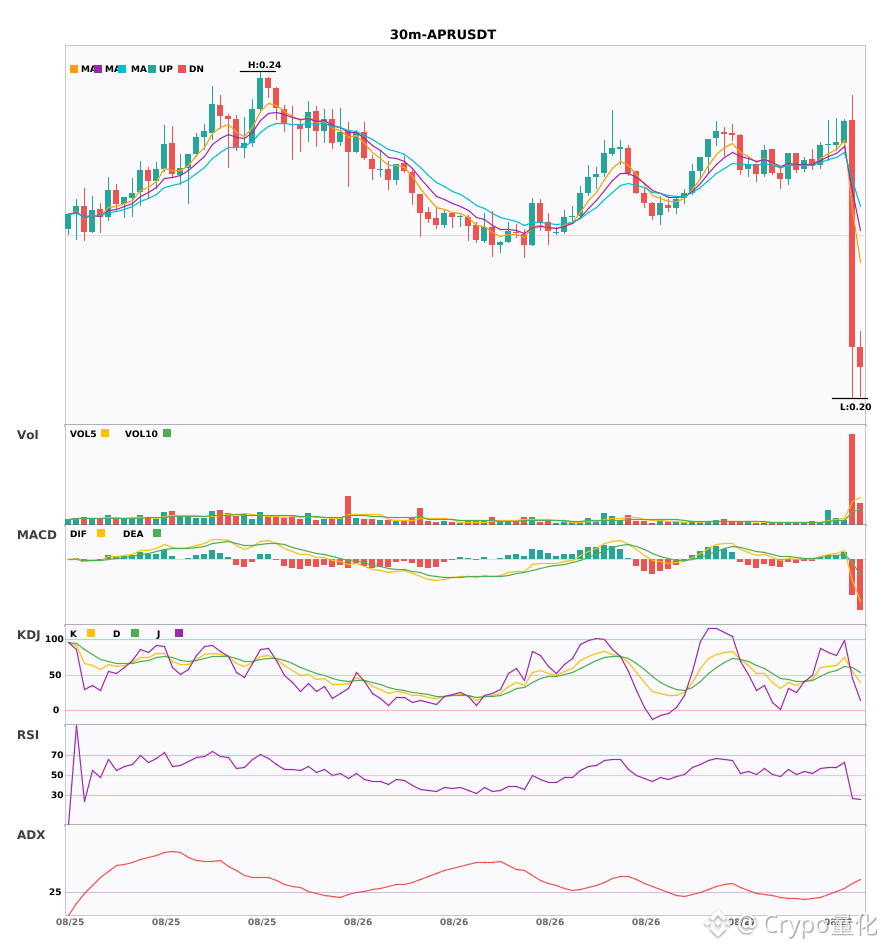Select the KDJ panel label
885x950 pixels.
pos(28,635)
